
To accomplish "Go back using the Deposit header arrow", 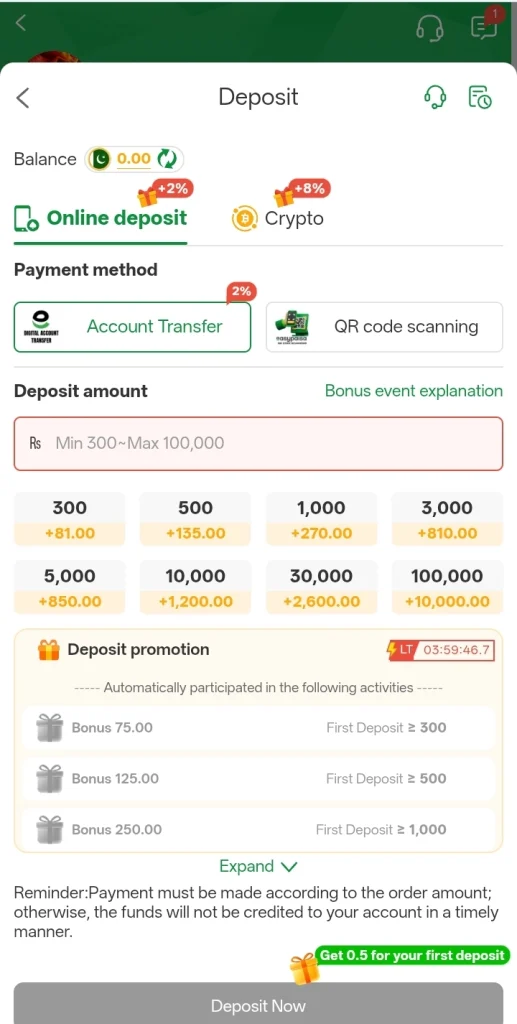I will click(x=23, y=98).
